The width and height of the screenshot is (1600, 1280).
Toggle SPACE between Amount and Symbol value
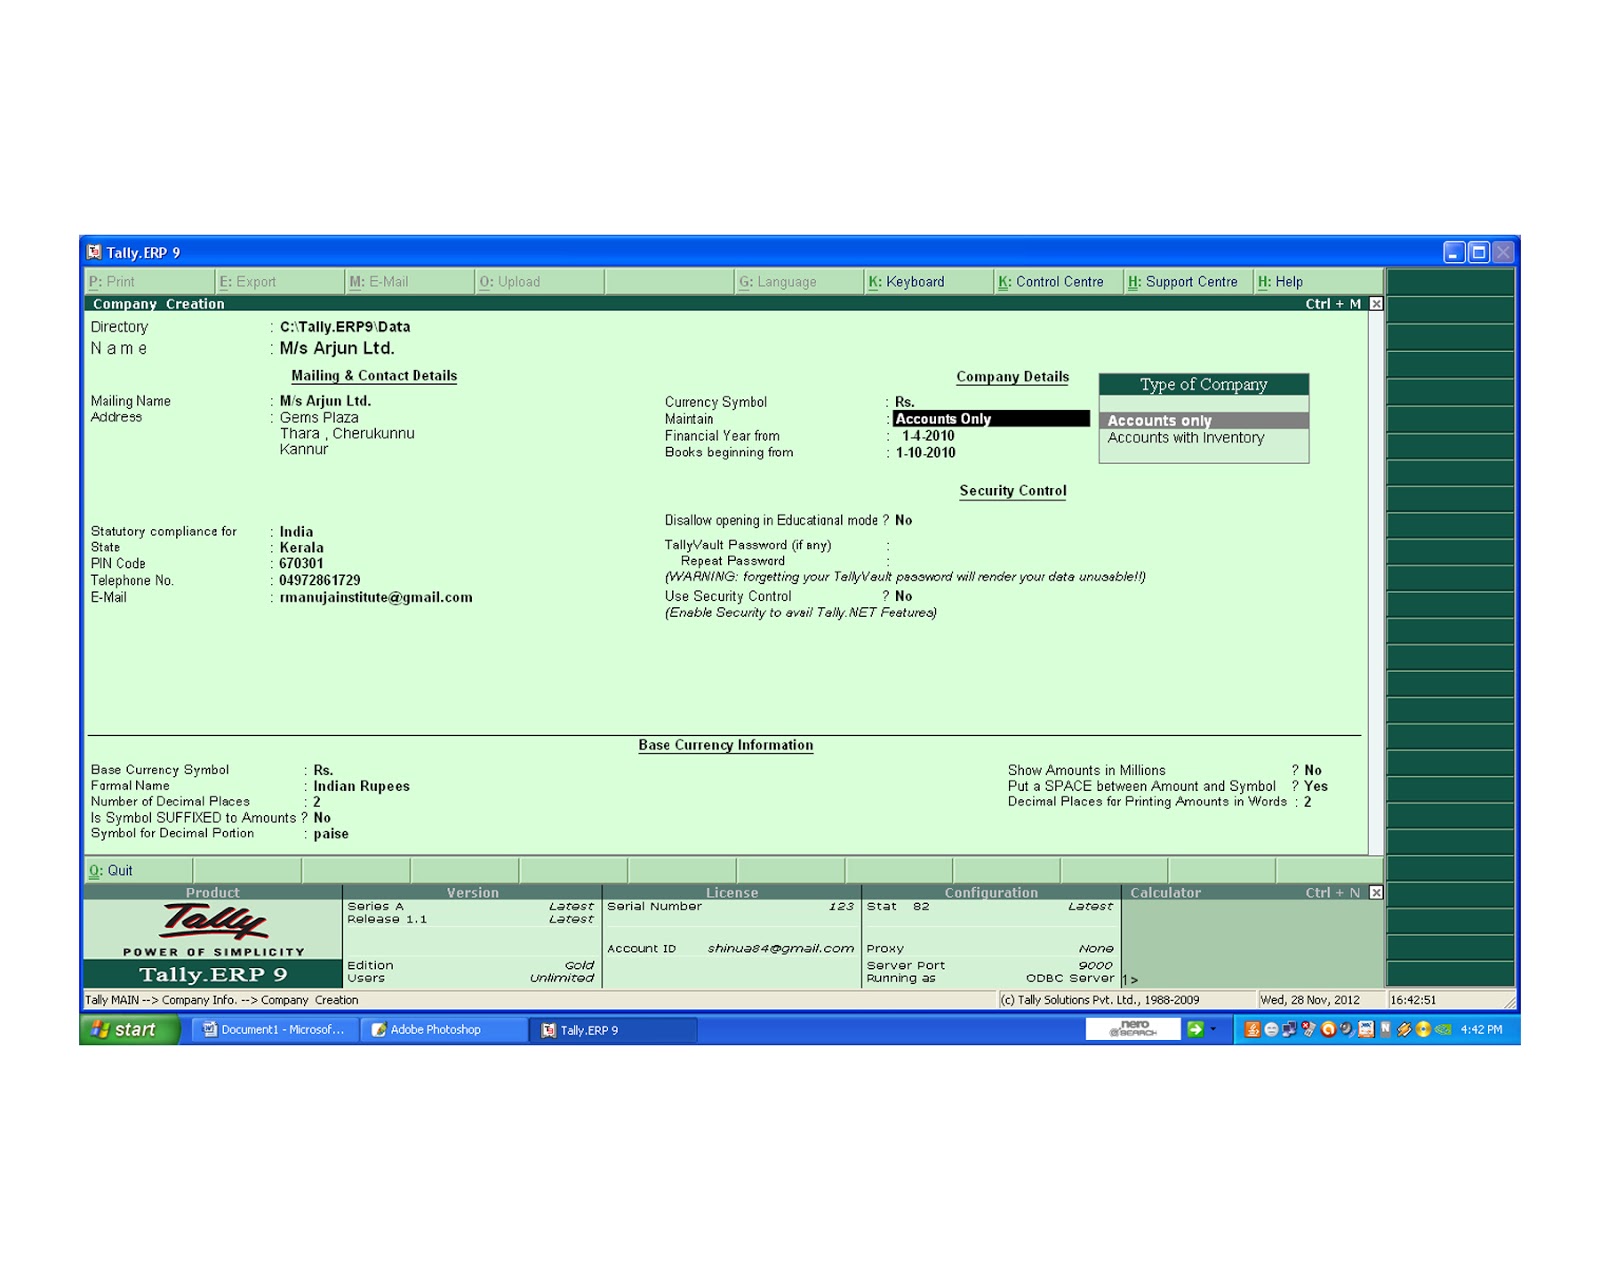pyautogui.click(x=1316, y=786)
